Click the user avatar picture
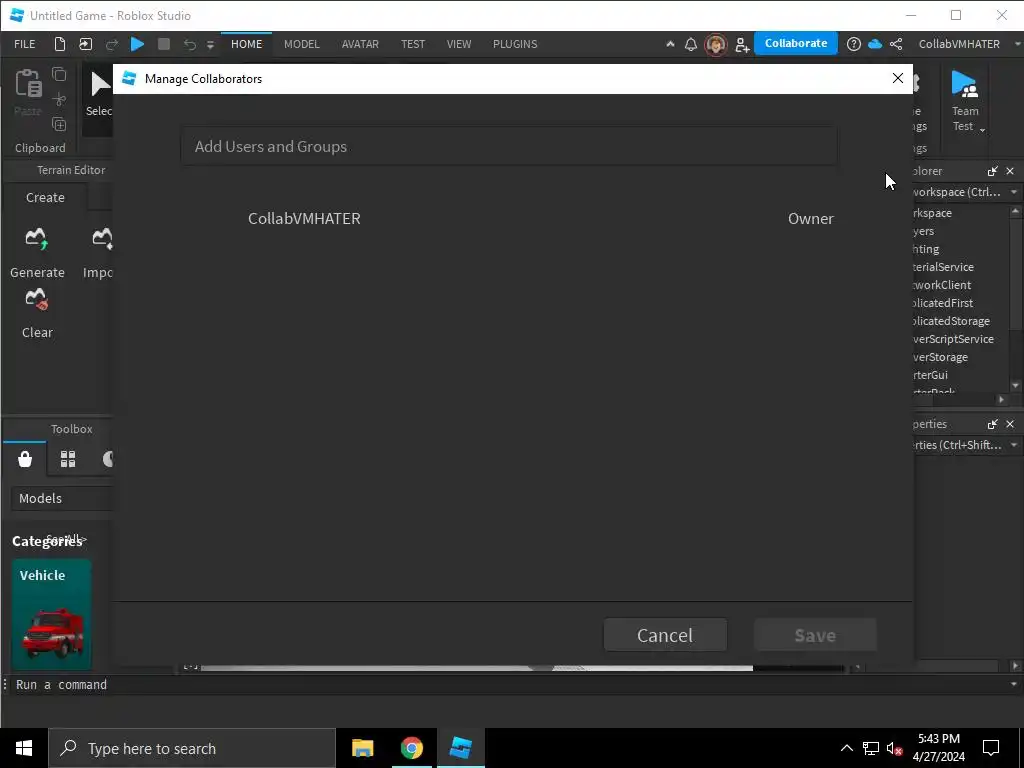 click(716, 44)
